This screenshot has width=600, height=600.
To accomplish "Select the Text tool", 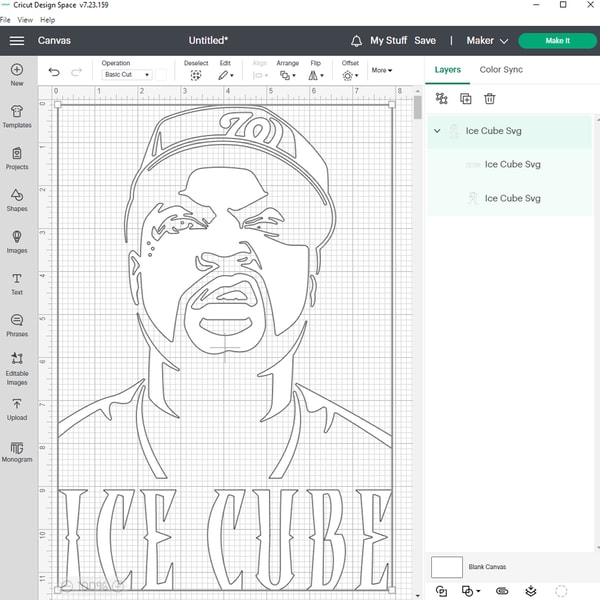I will [x=17, y=284].
